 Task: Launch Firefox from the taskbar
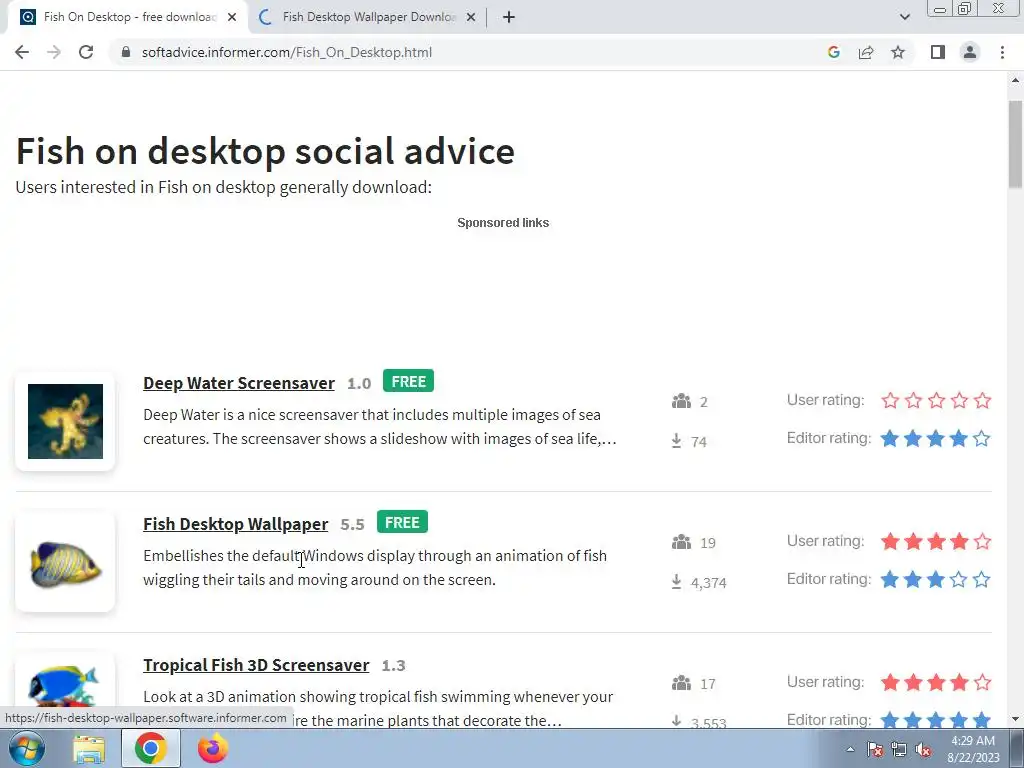click(213, 749)
